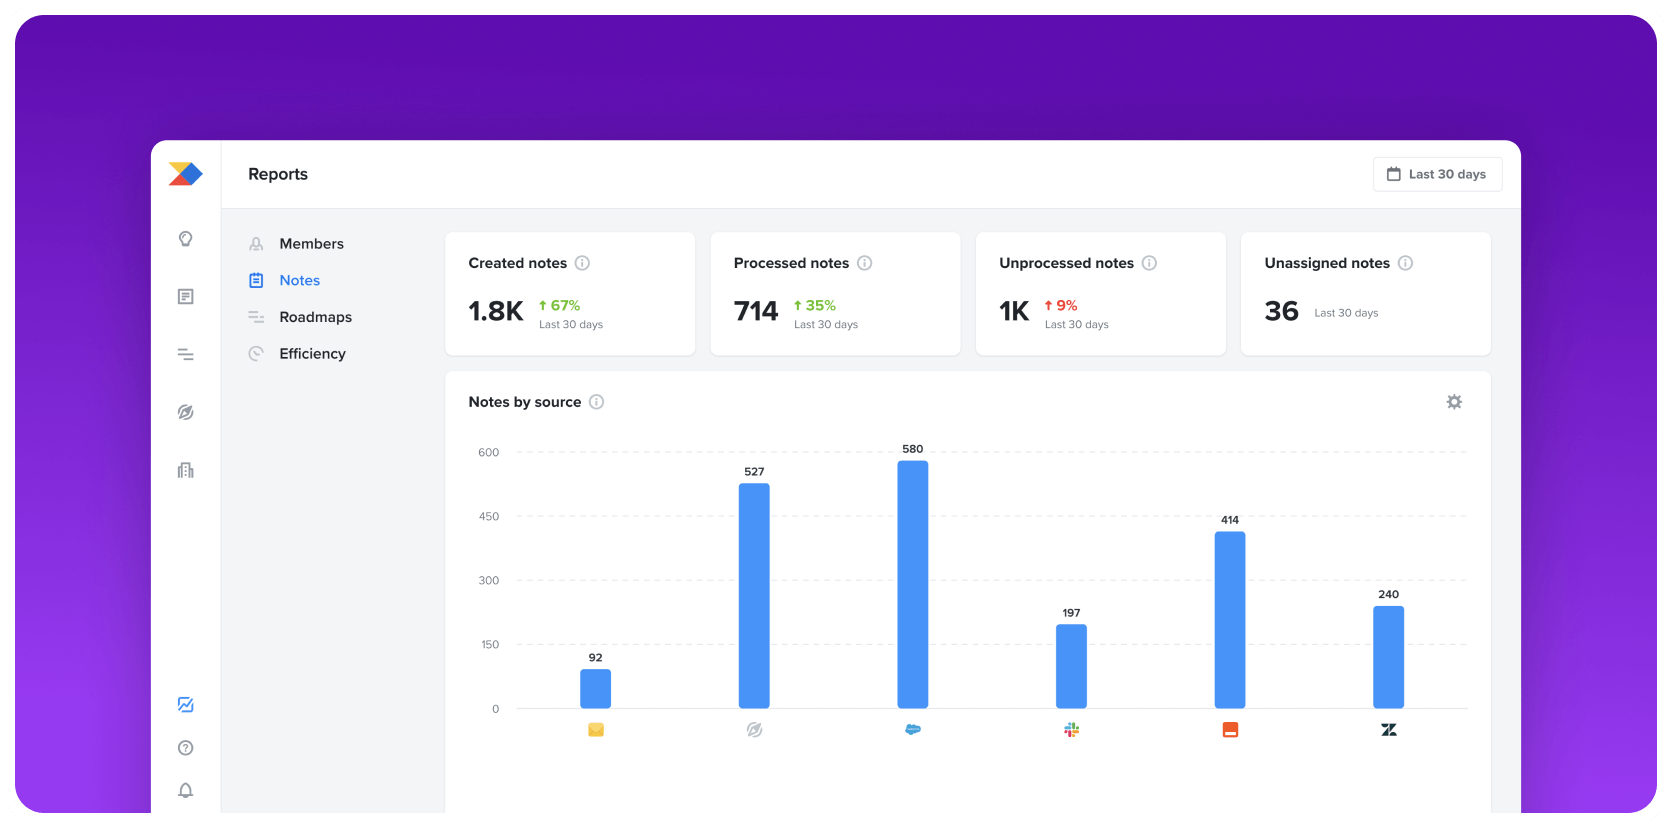Click the bar labeled 240
The width and height of the screenshot is (1670, 826).
[1389, 657]
